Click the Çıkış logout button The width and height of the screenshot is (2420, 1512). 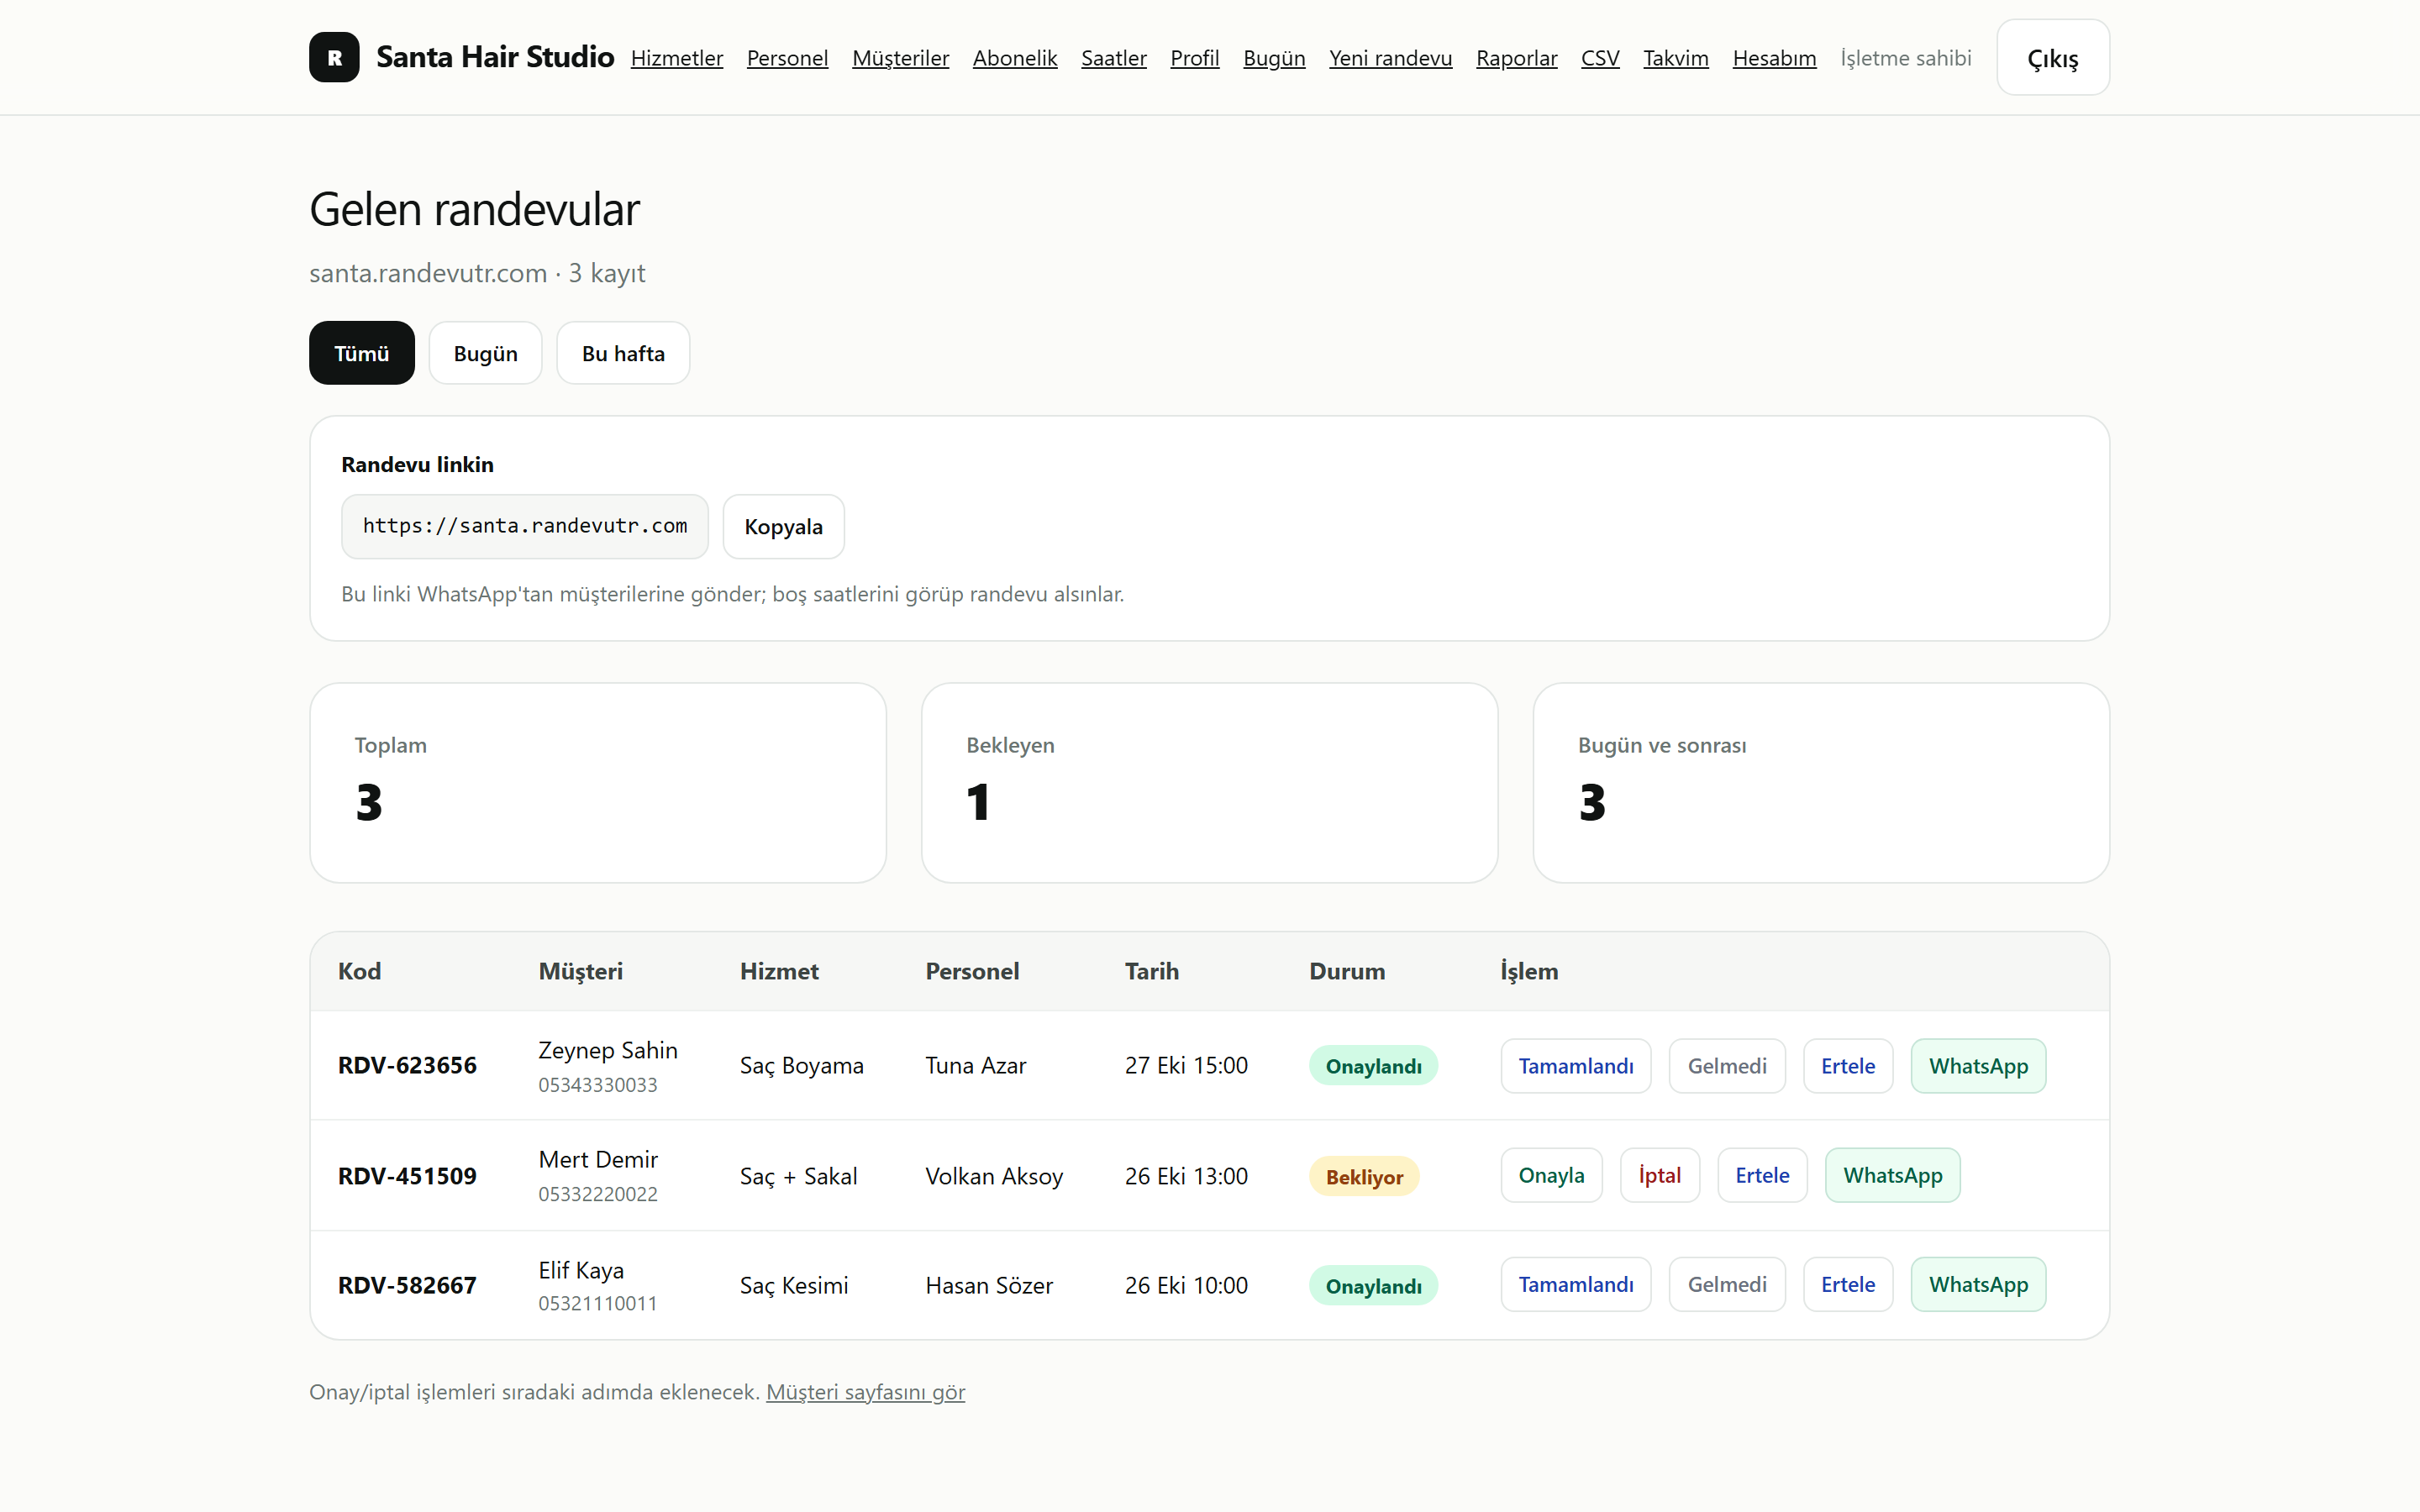(2053, 58)
